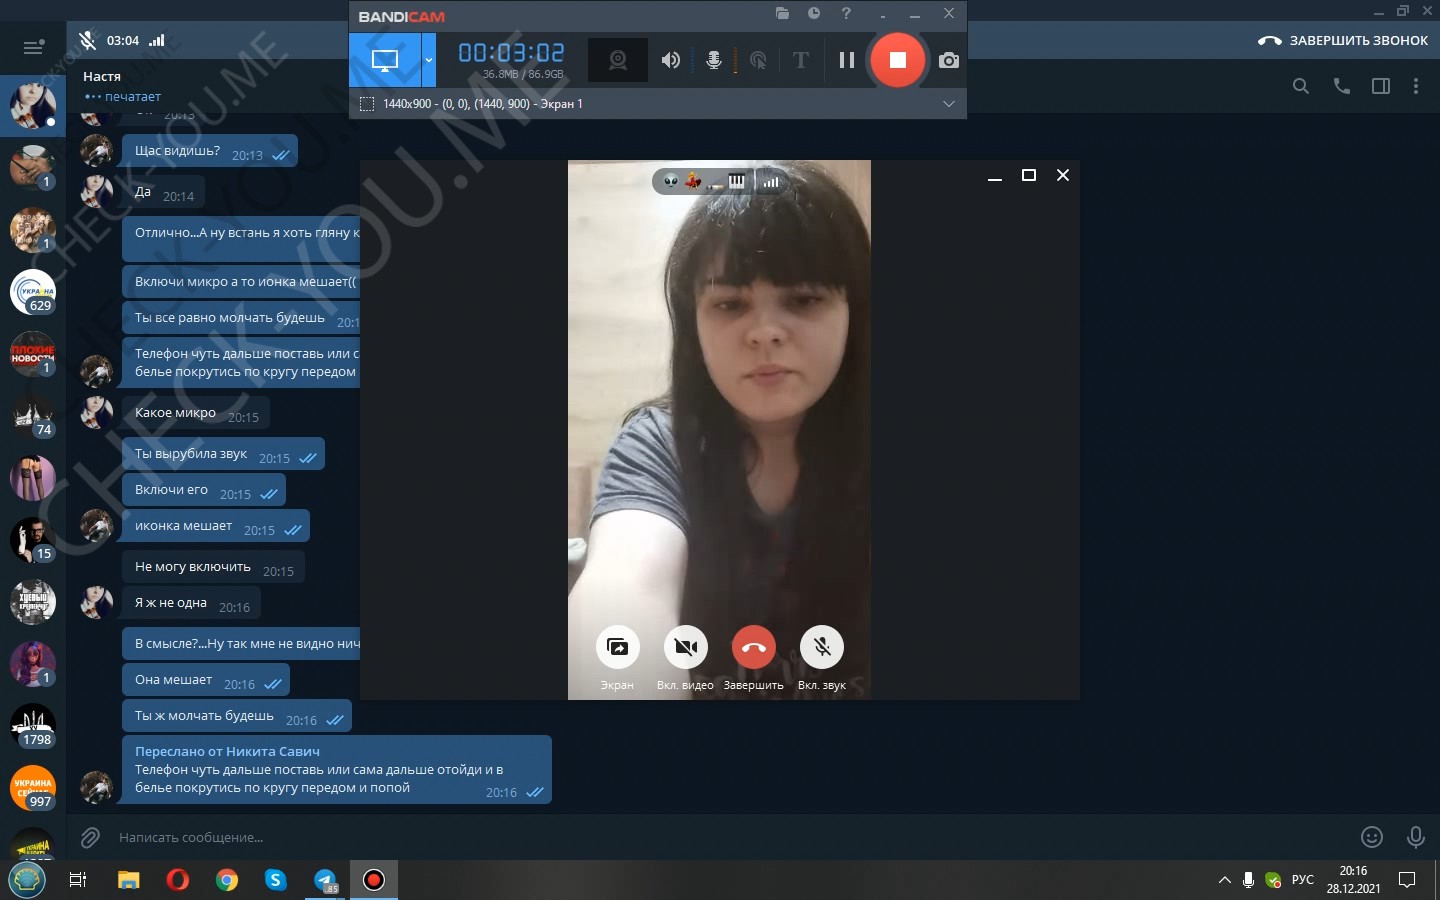Open the Настя chat header

(122, 86)
